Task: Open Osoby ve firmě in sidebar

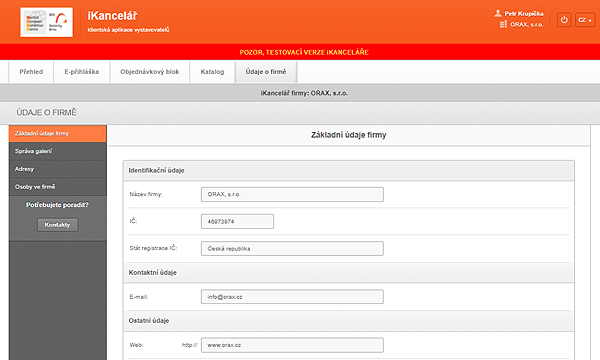Action: [58, 187]
